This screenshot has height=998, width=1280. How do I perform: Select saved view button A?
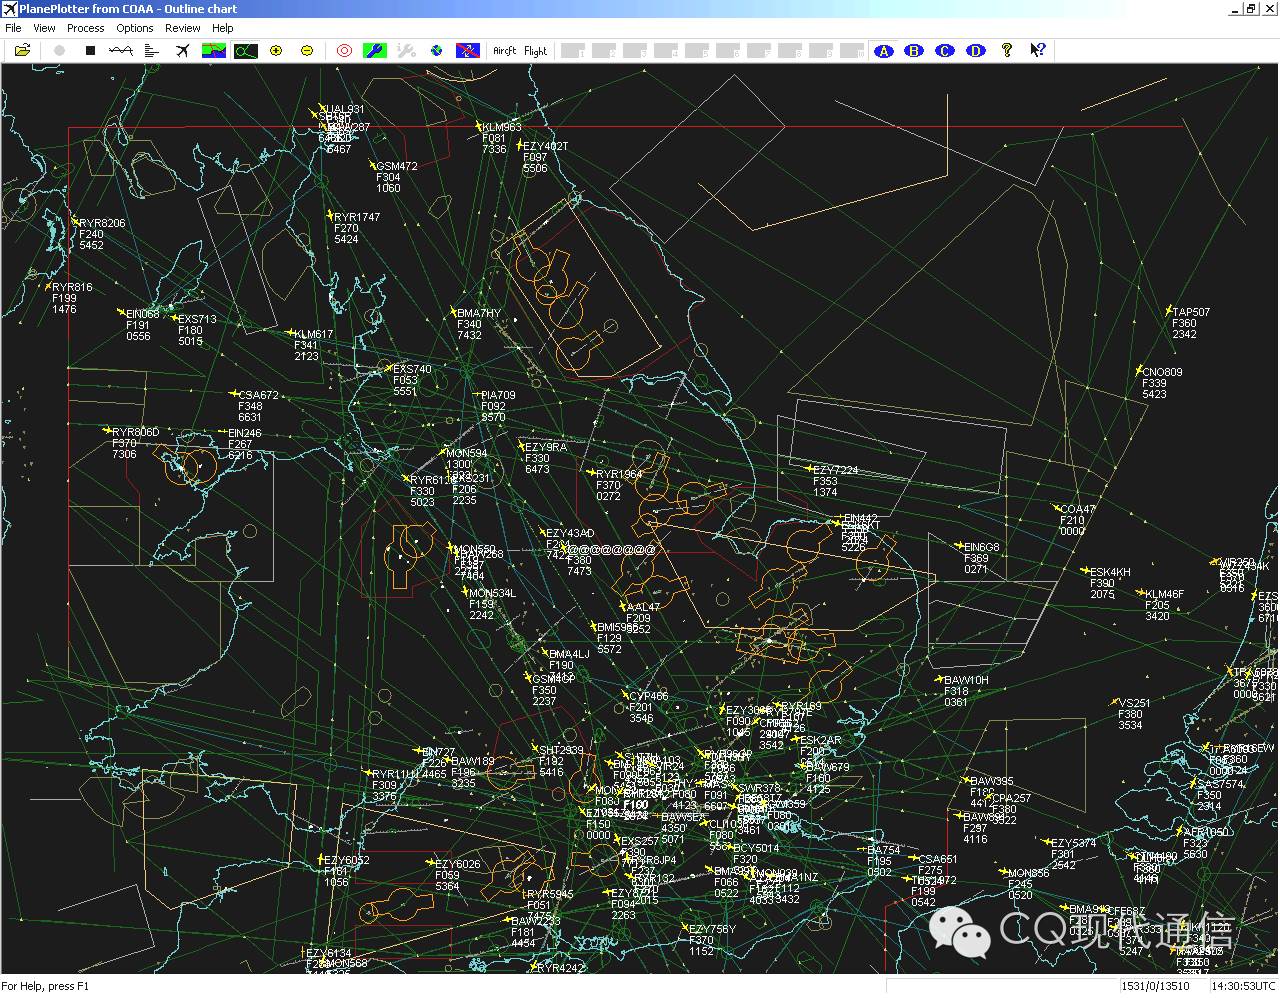click(883, 50)
